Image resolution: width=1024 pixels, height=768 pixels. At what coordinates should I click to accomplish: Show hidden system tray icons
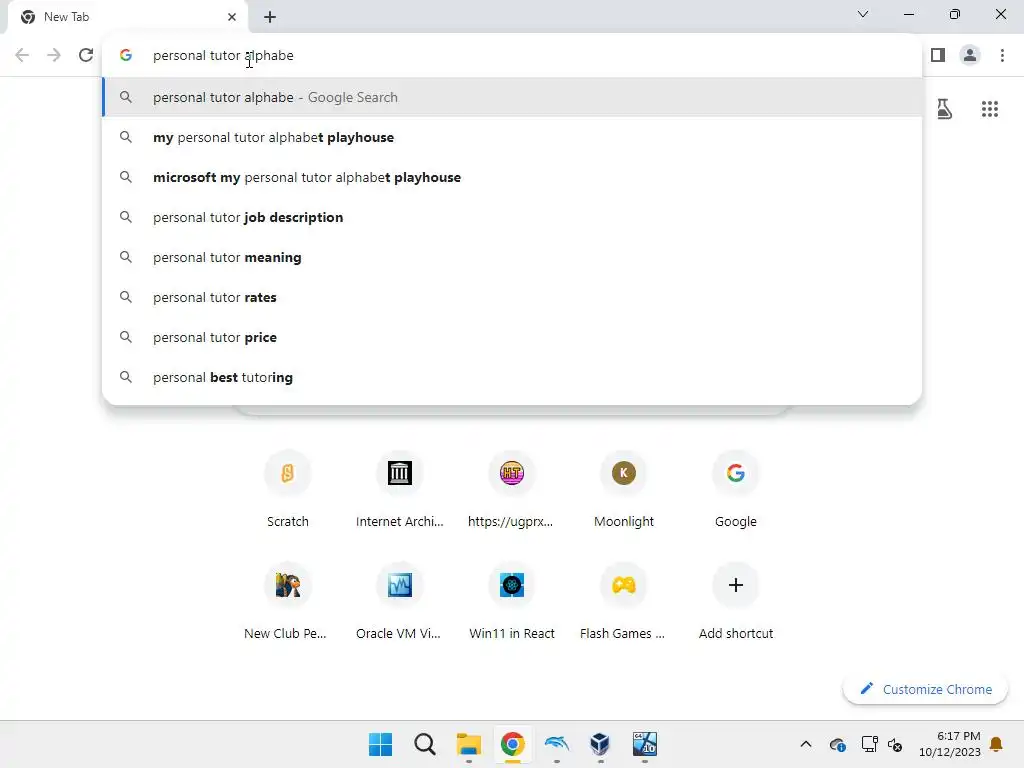(806, 744)
